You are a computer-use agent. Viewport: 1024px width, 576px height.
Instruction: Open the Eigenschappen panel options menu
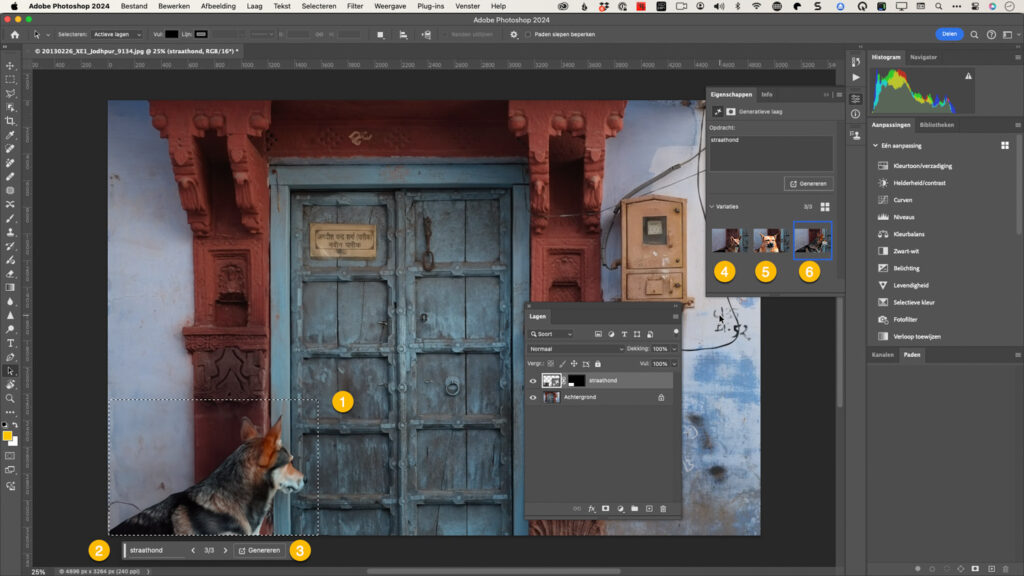[839, 95]
